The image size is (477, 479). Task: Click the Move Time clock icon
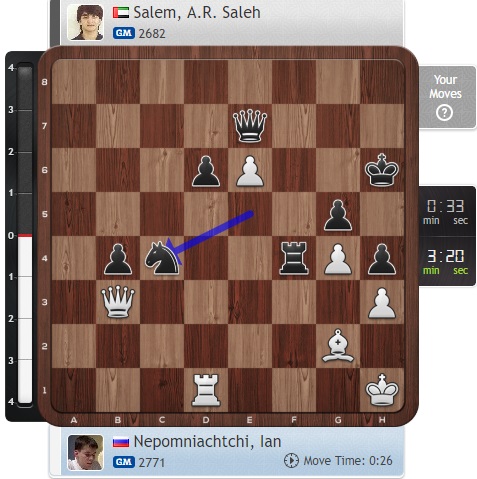coord(291,461)
